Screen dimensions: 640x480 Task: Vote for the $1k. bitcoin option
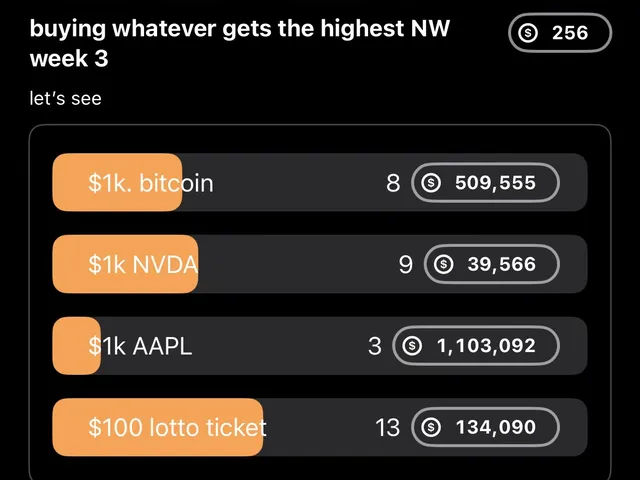150,183
